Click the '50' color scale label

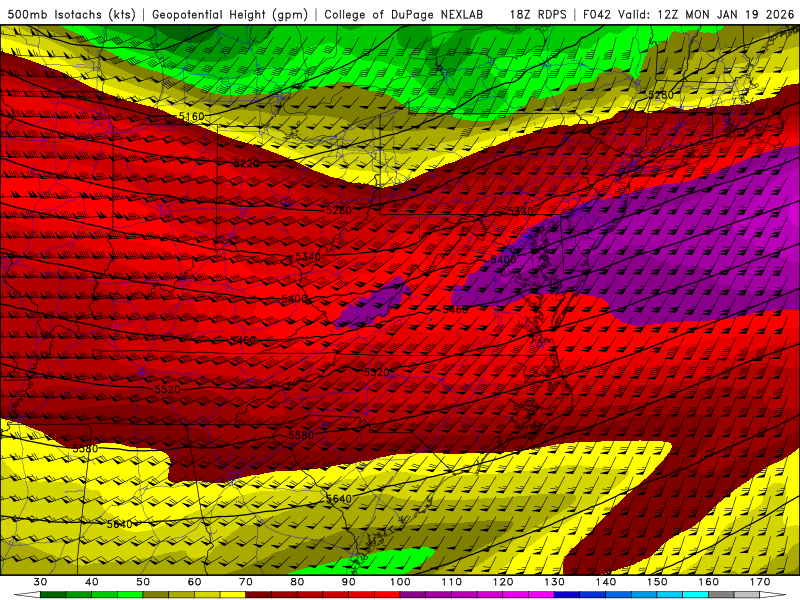point(143,582)
